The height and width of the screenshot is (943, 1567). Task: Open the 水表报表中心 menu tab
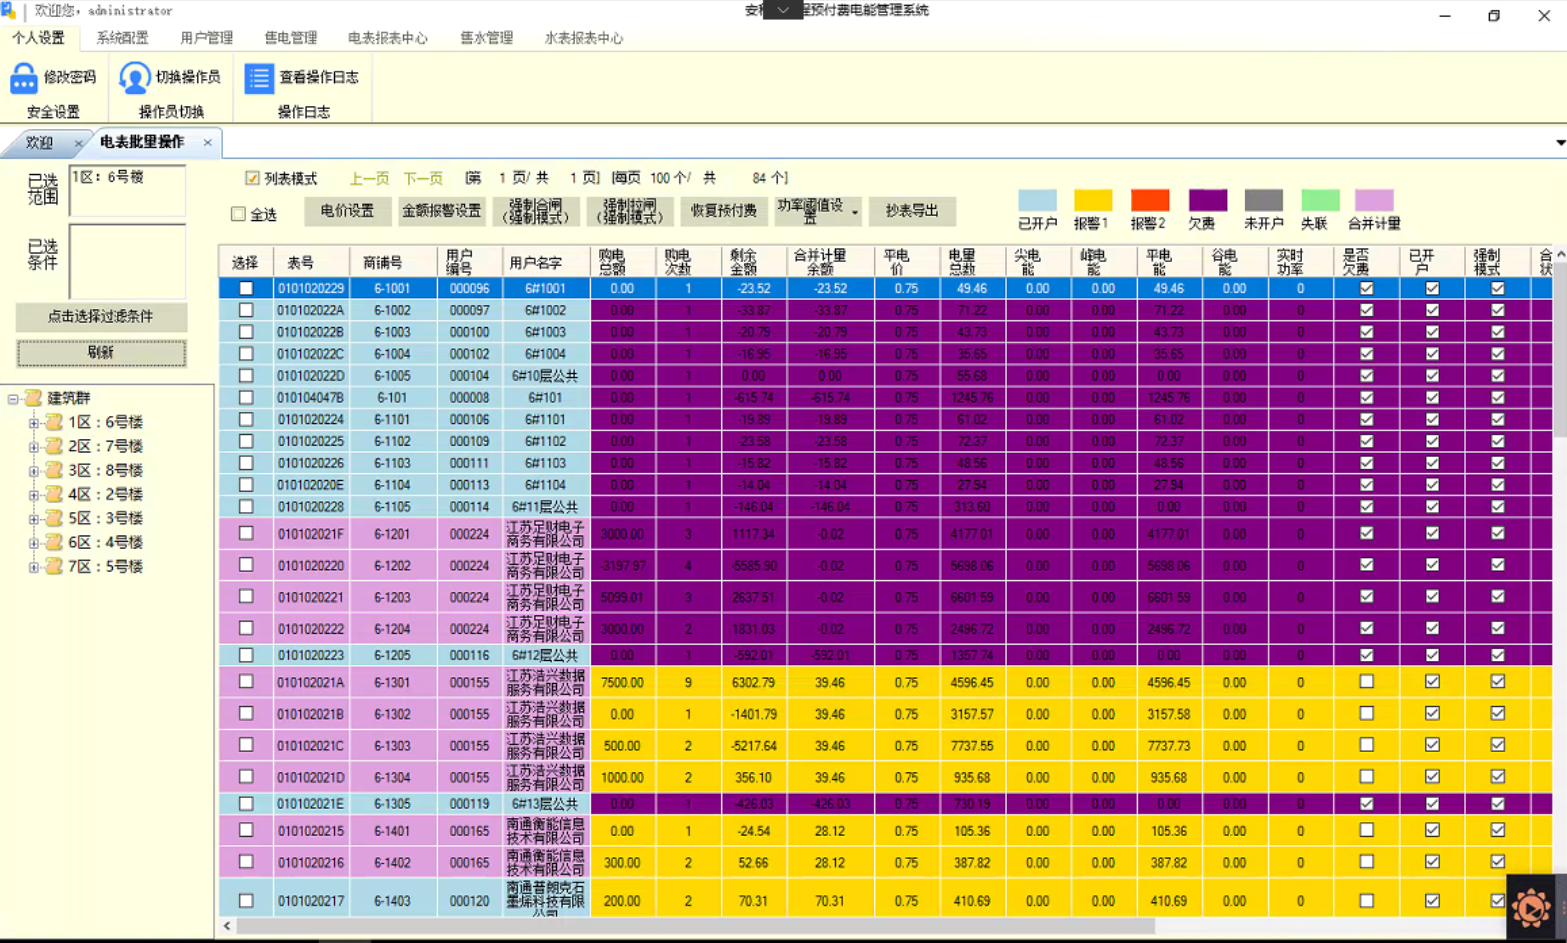click(x=583, y=38)
